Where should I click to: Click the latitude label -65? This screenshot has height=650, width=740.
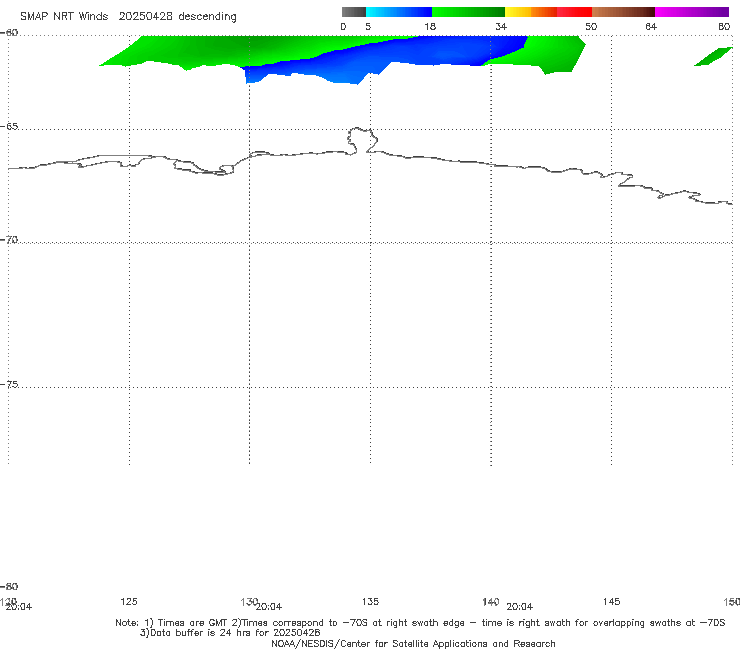[9, 127]
